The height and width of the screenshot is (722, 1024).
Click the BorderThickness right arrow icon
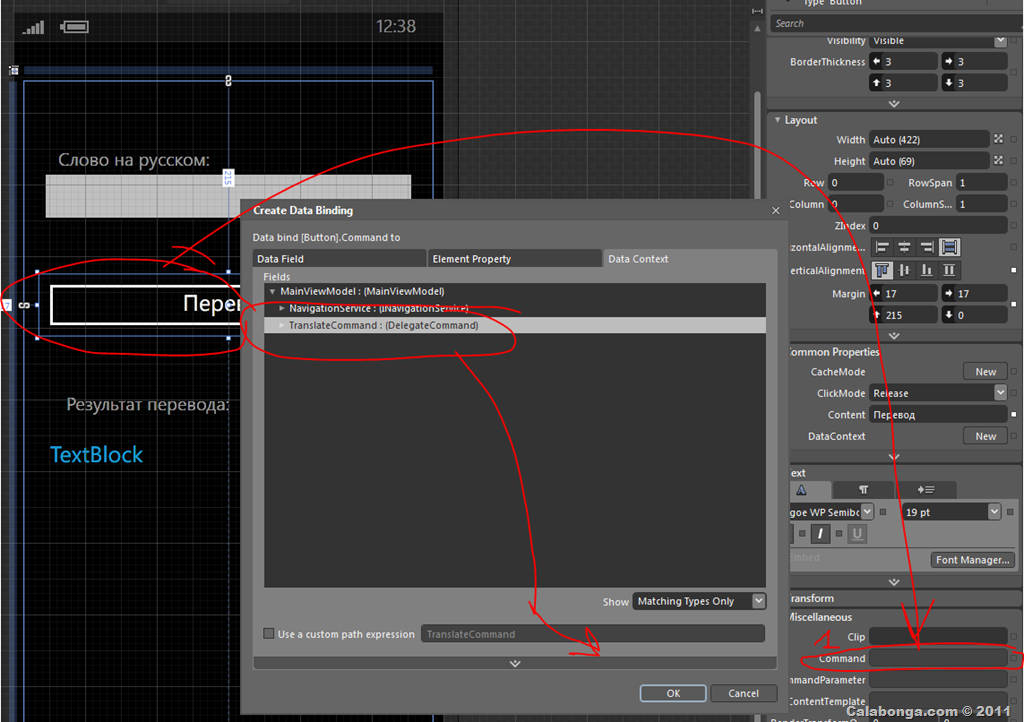coord(949,61)
